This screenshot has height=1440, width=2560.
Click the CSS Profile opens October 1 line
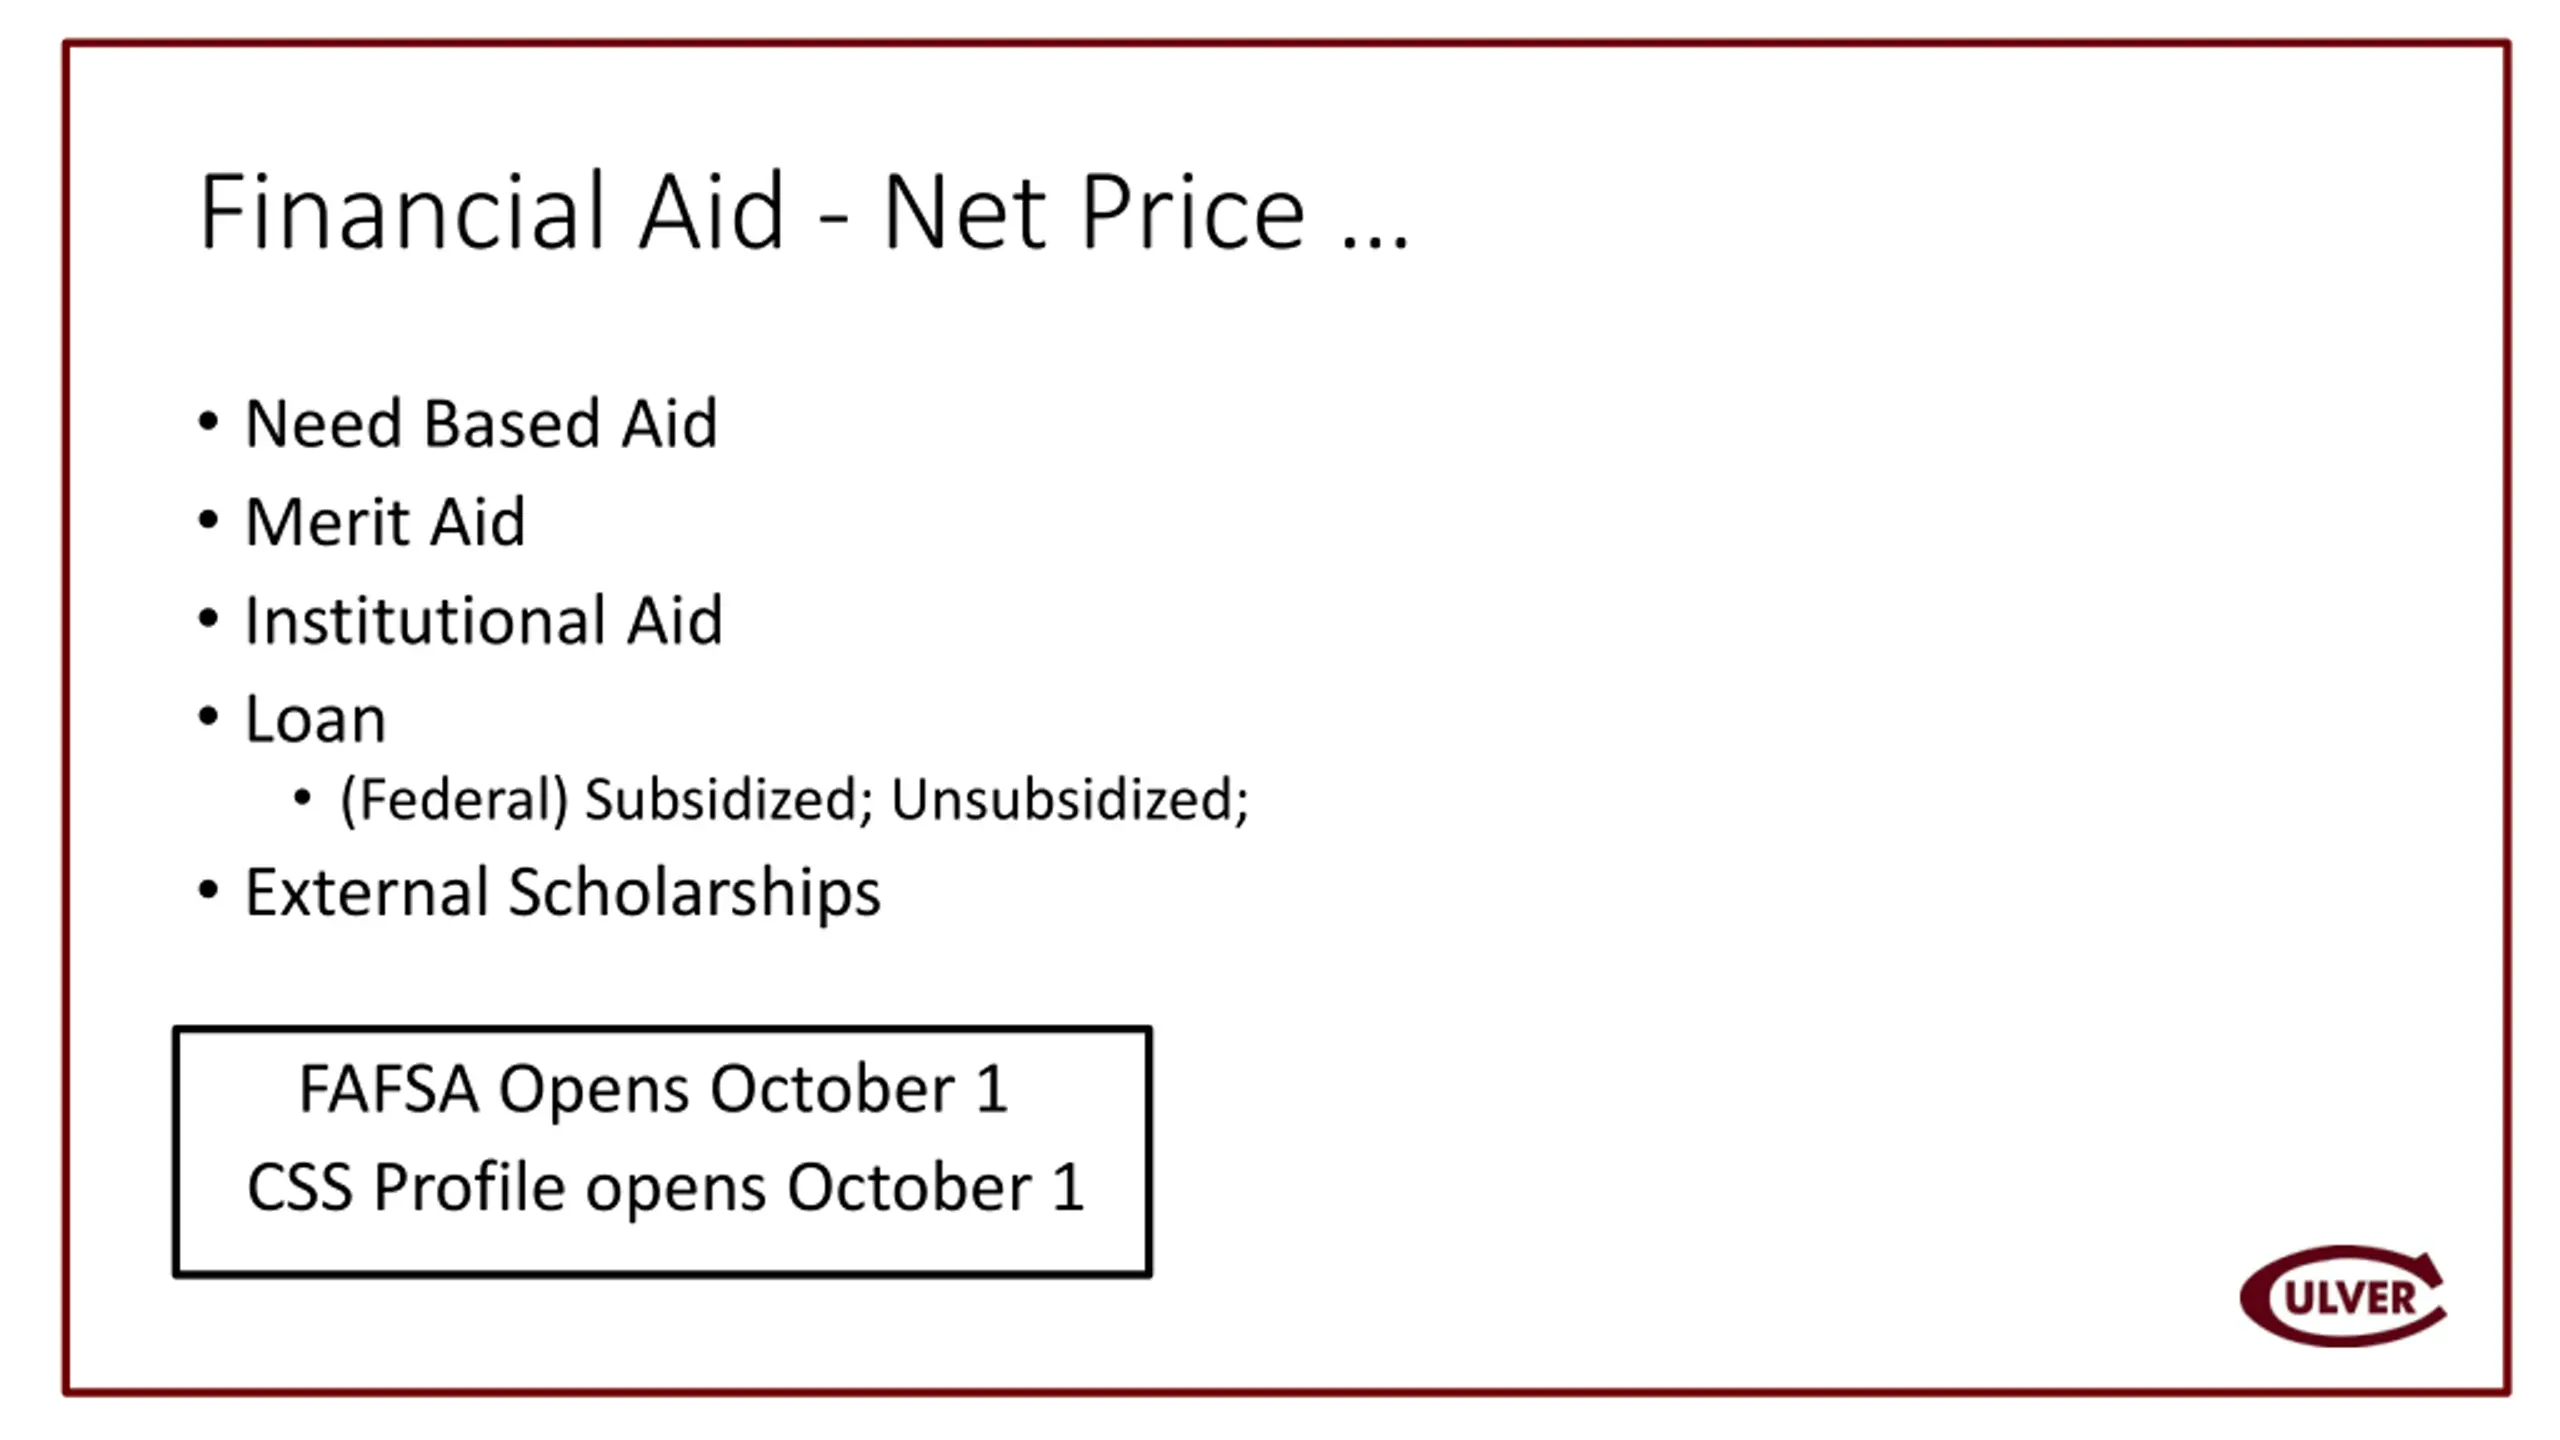pos(665,1187)
